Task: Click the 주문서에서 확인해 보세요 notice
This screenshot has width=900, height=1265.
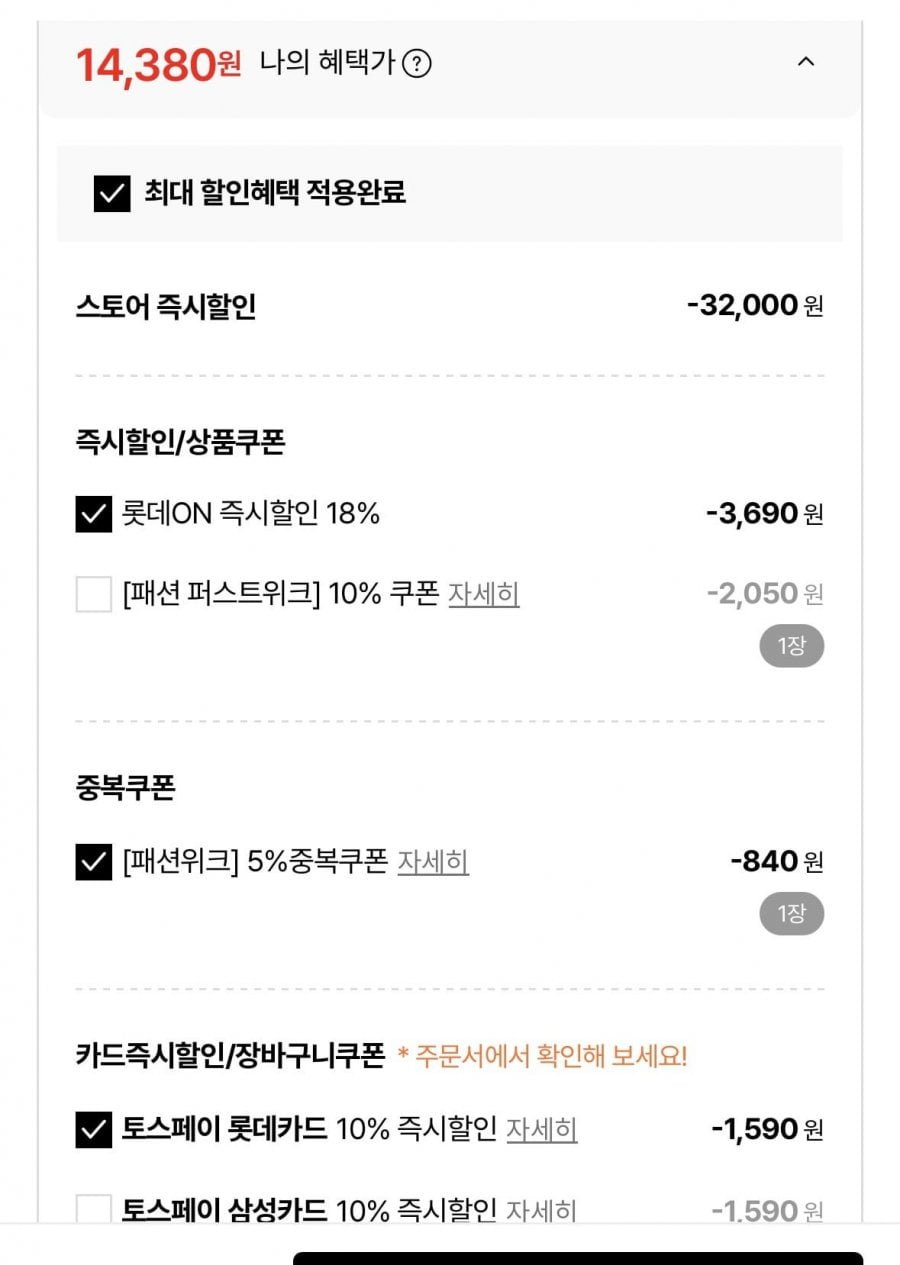Action: point(543,1056)
